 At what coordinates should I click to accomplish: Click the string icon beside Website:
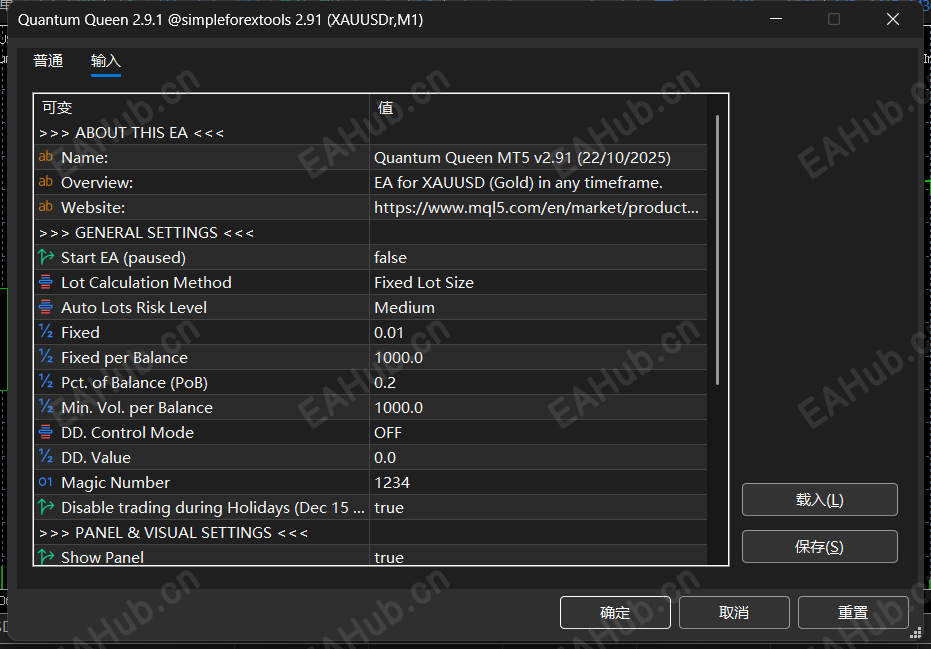point(46,207)
